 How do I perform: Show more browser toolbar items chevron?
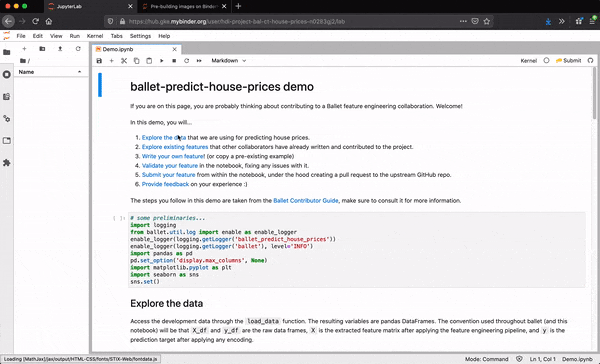pyautogui.click(x=561, y=21)
